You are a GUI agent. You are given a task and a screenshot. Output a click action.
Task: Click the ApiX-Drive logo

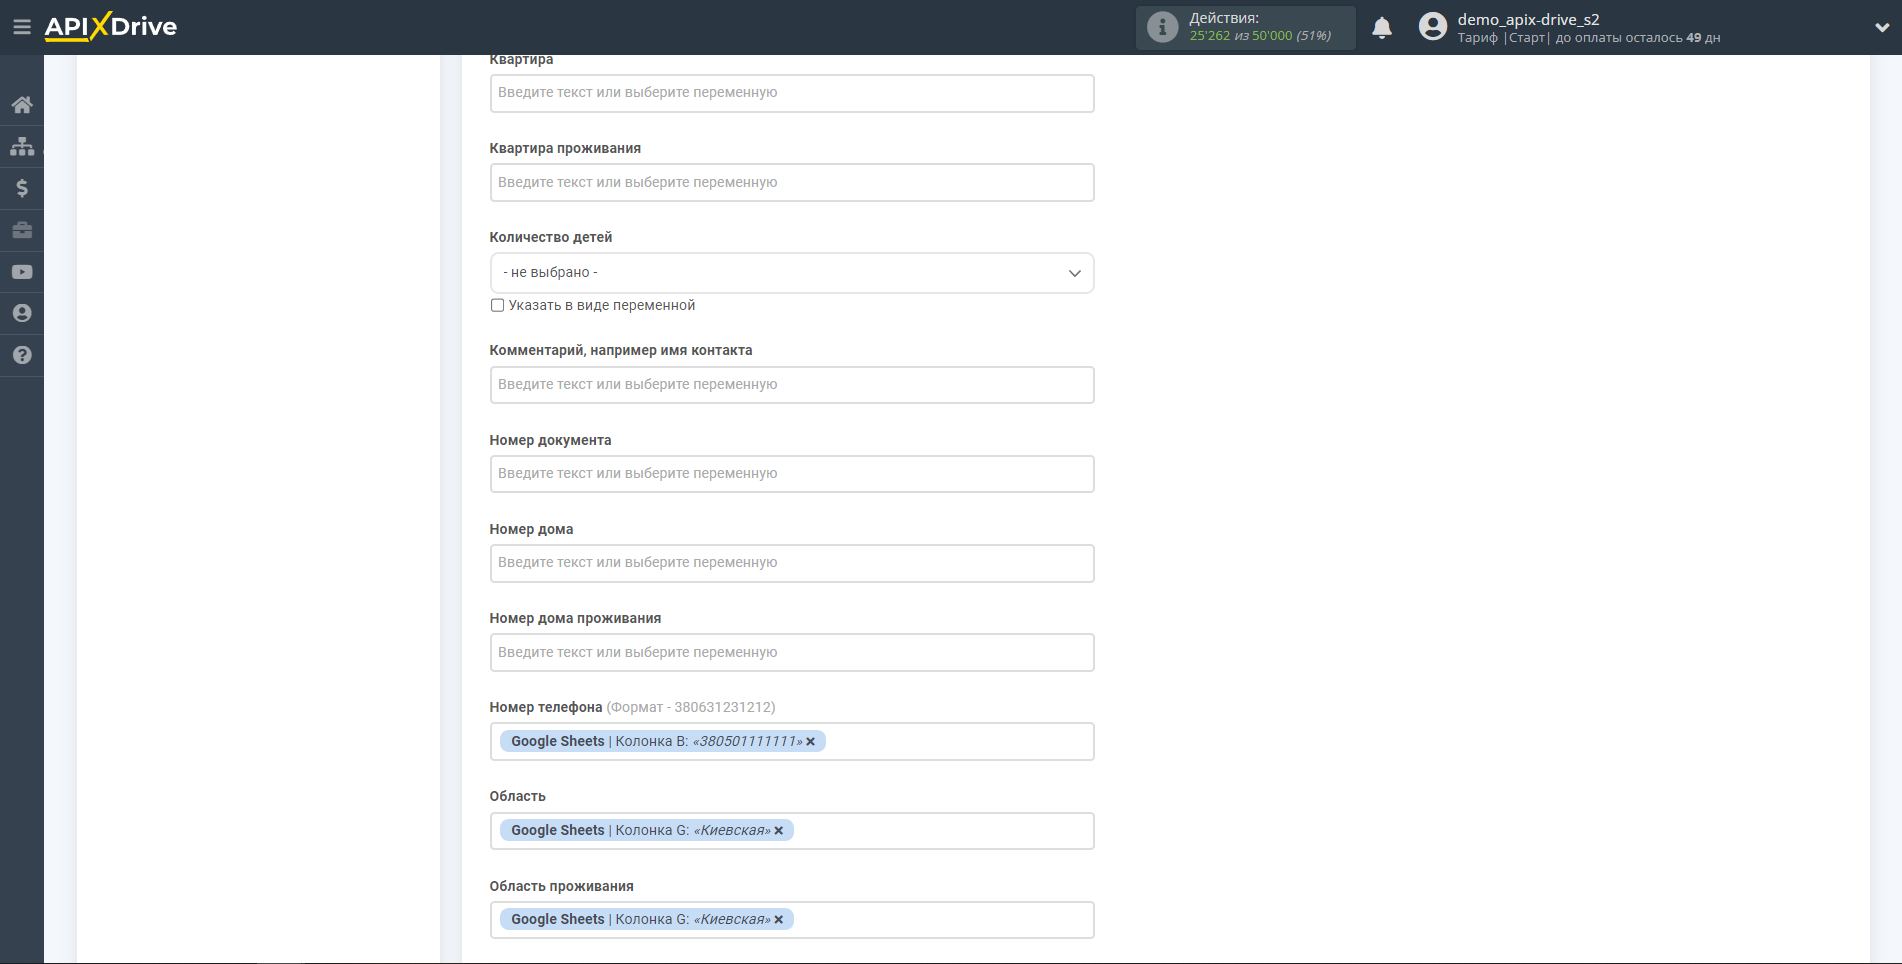coord(110,27)
